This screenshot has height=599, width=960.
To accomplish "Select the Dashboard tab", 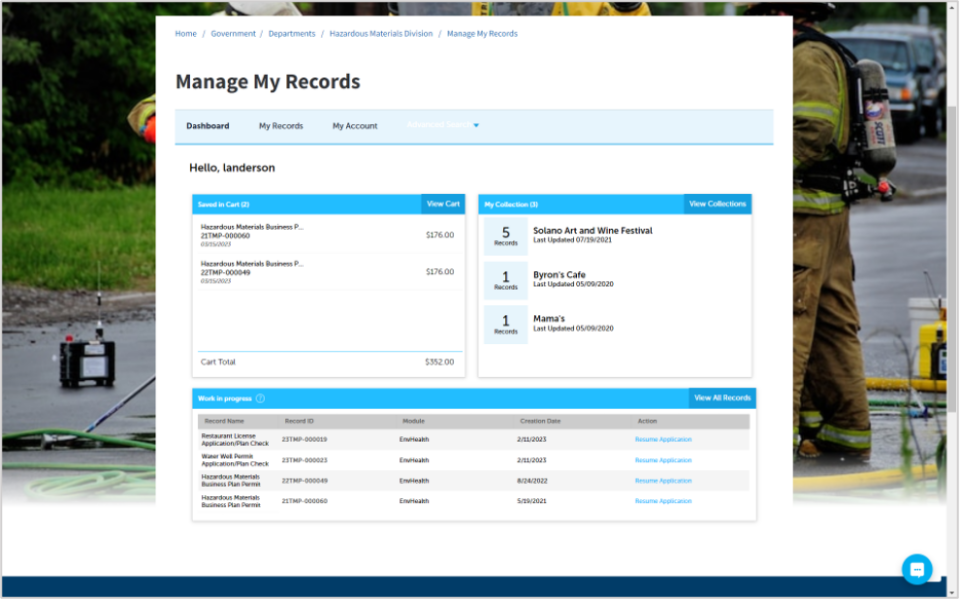I will click(x=208, y=125).
